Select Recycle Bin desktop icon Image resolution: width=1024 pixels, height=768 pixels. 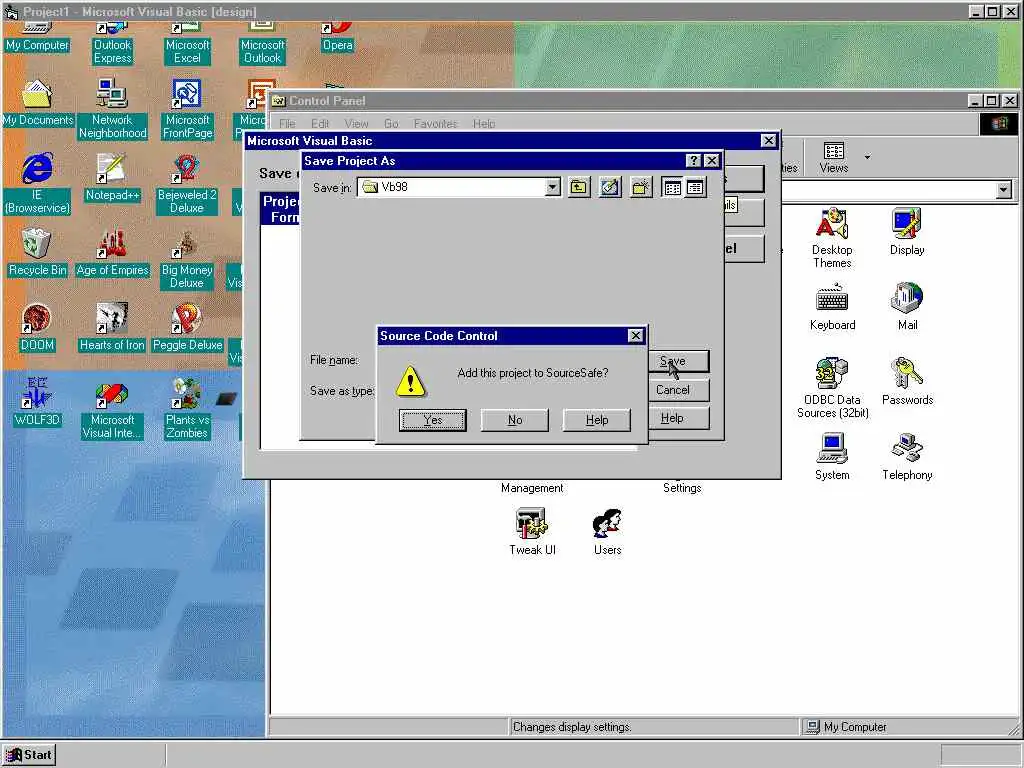click(x=37, y=253)
